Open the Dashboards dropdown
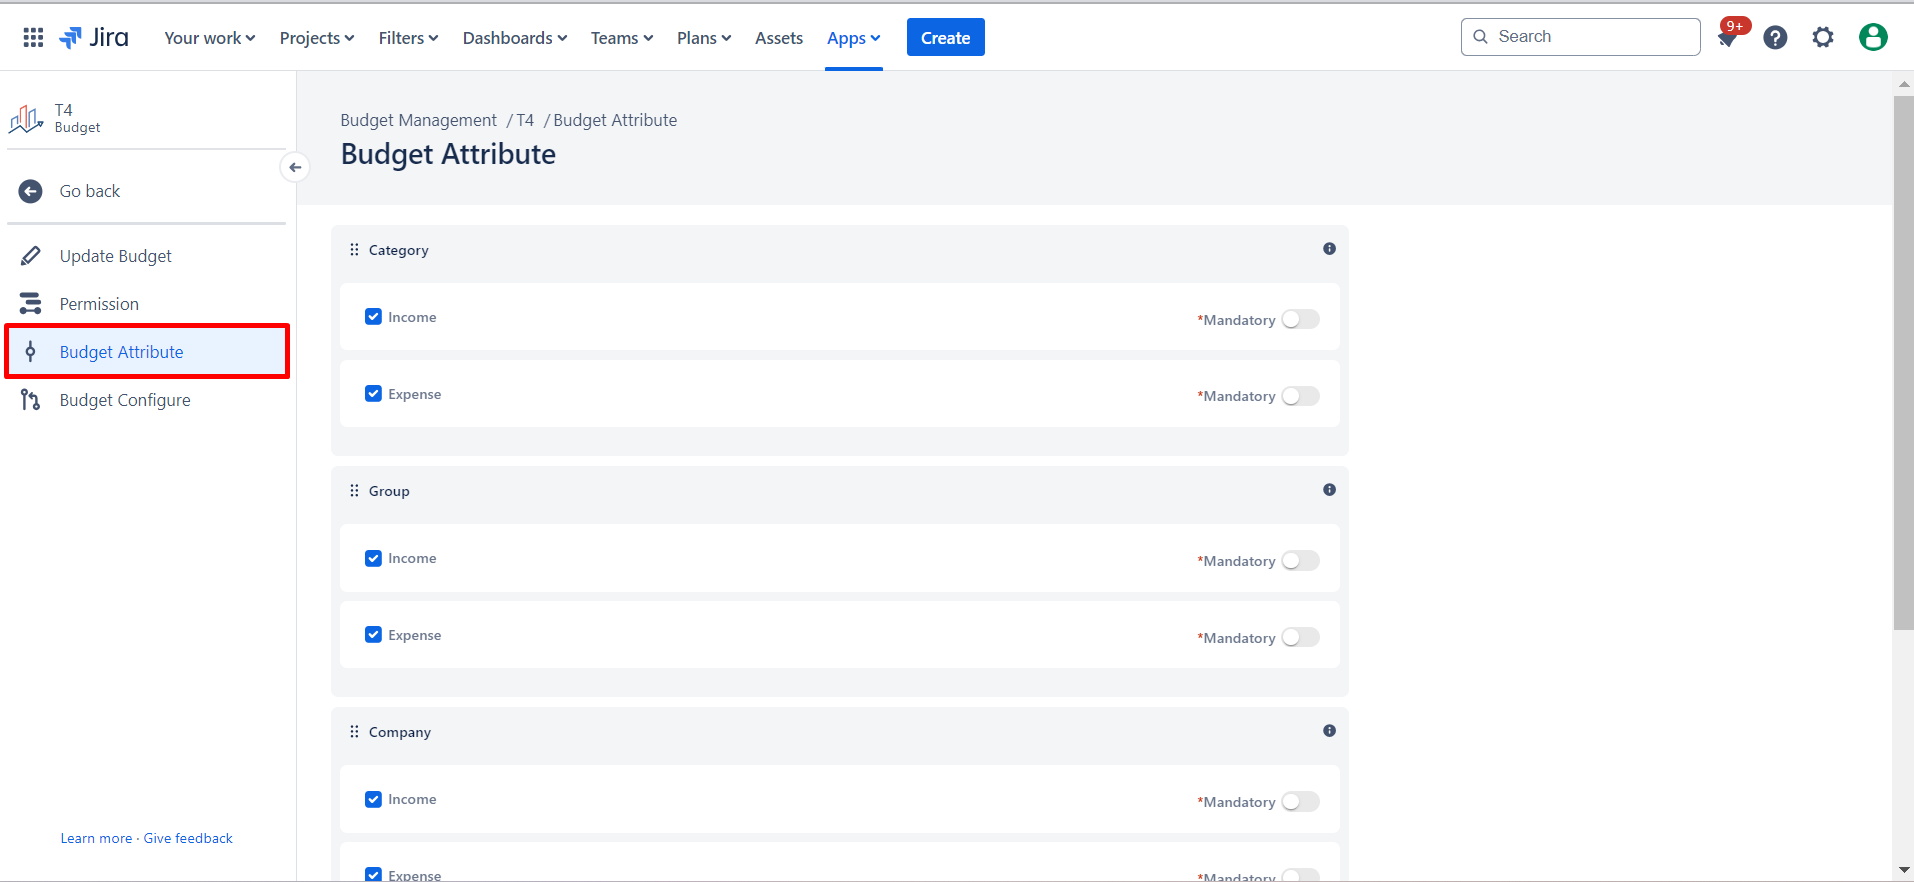 pyautogui.click(x=515, y=38)
